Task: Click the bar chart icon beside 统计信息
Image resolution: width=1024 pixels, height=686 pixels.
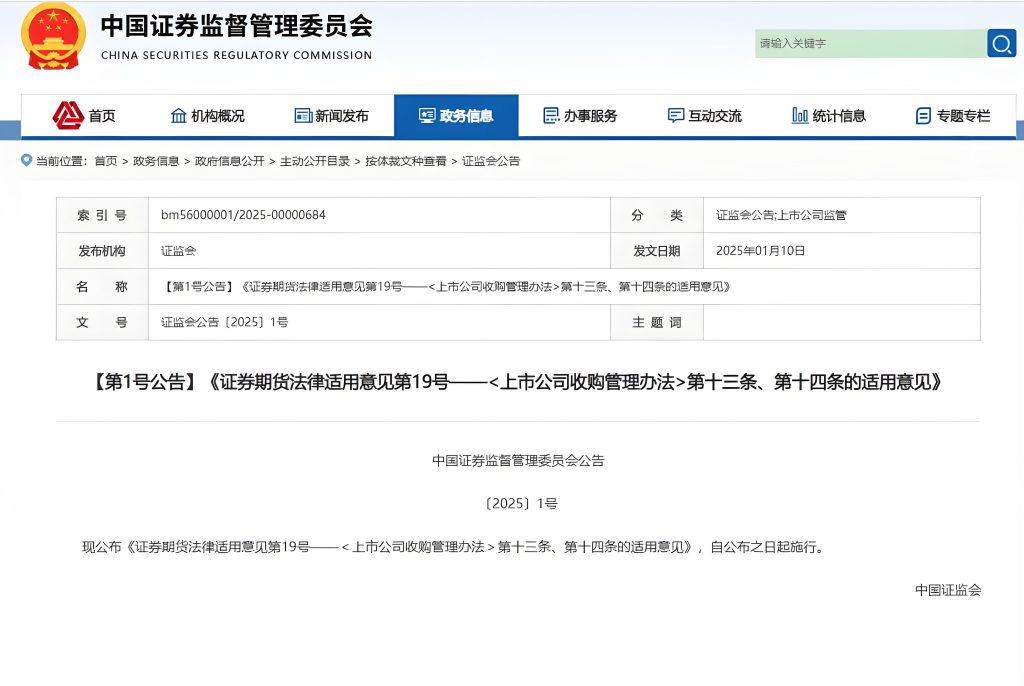Action: click(800, 116)
